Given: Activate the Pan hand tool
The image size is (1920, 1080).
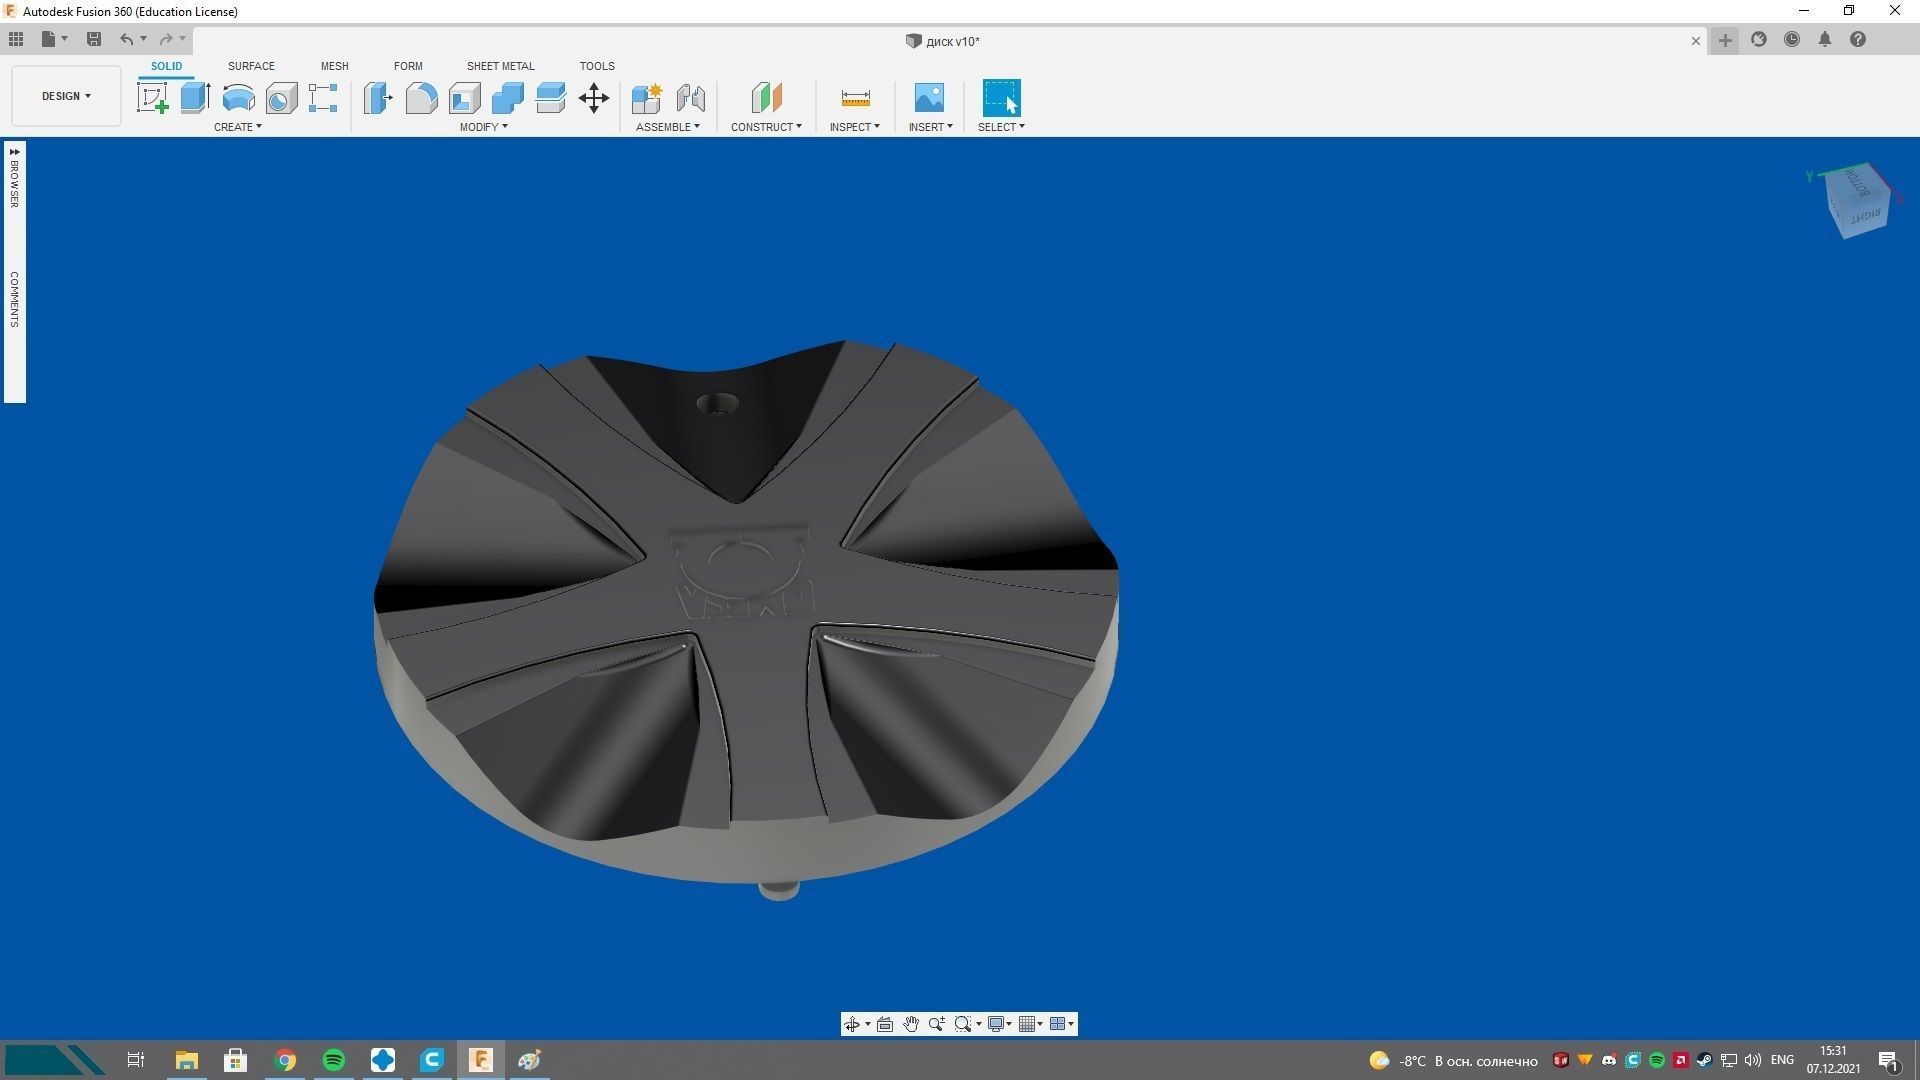Looking at the screenshot, I should (911, 1024).
